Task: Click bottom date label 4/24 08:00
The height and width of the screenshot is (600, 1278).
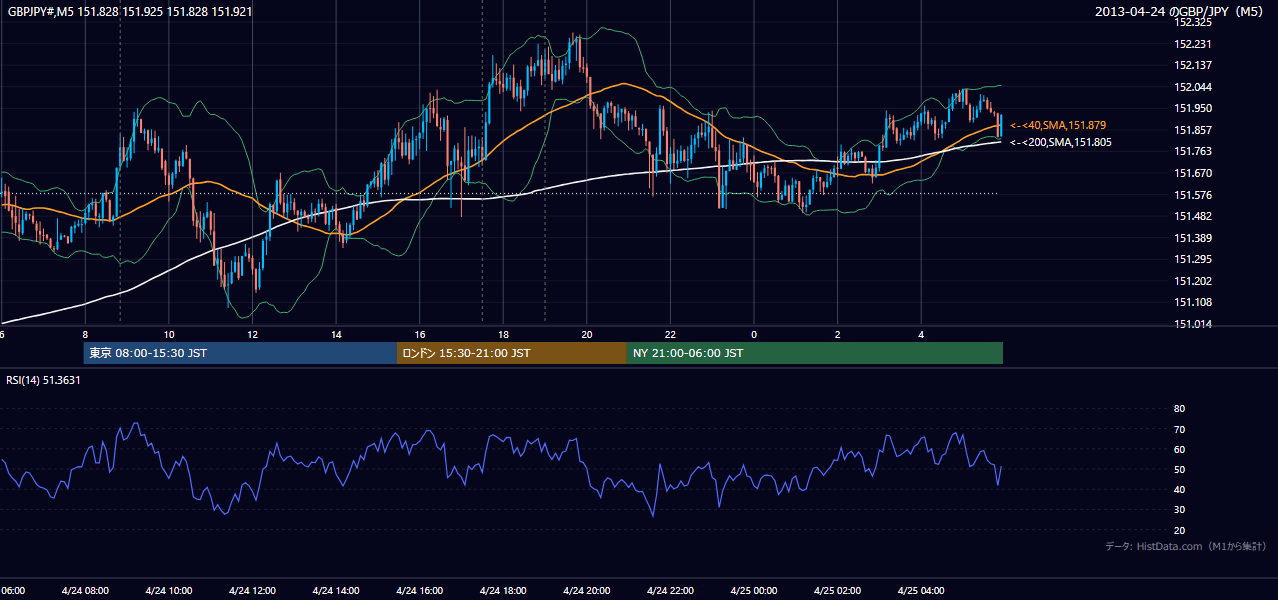Action: [85, 590]
